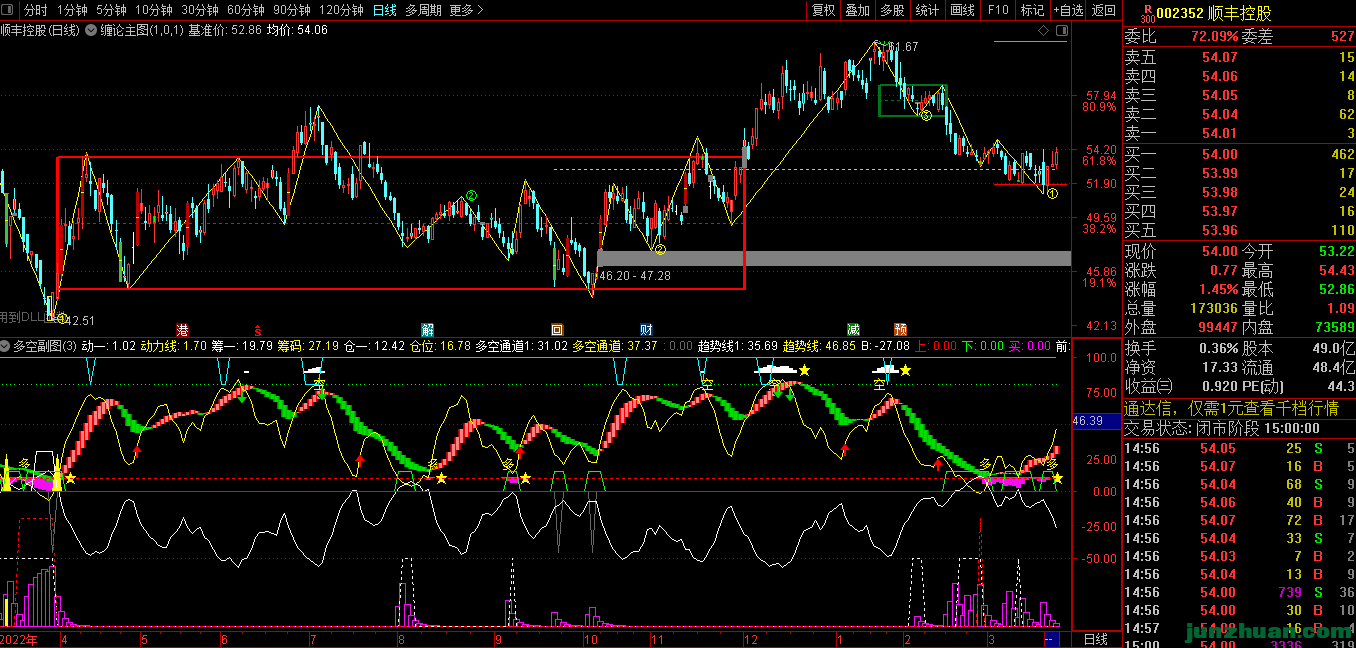Select the 60分钟 period tab
1356x648 pixels.
pos(246,10)
